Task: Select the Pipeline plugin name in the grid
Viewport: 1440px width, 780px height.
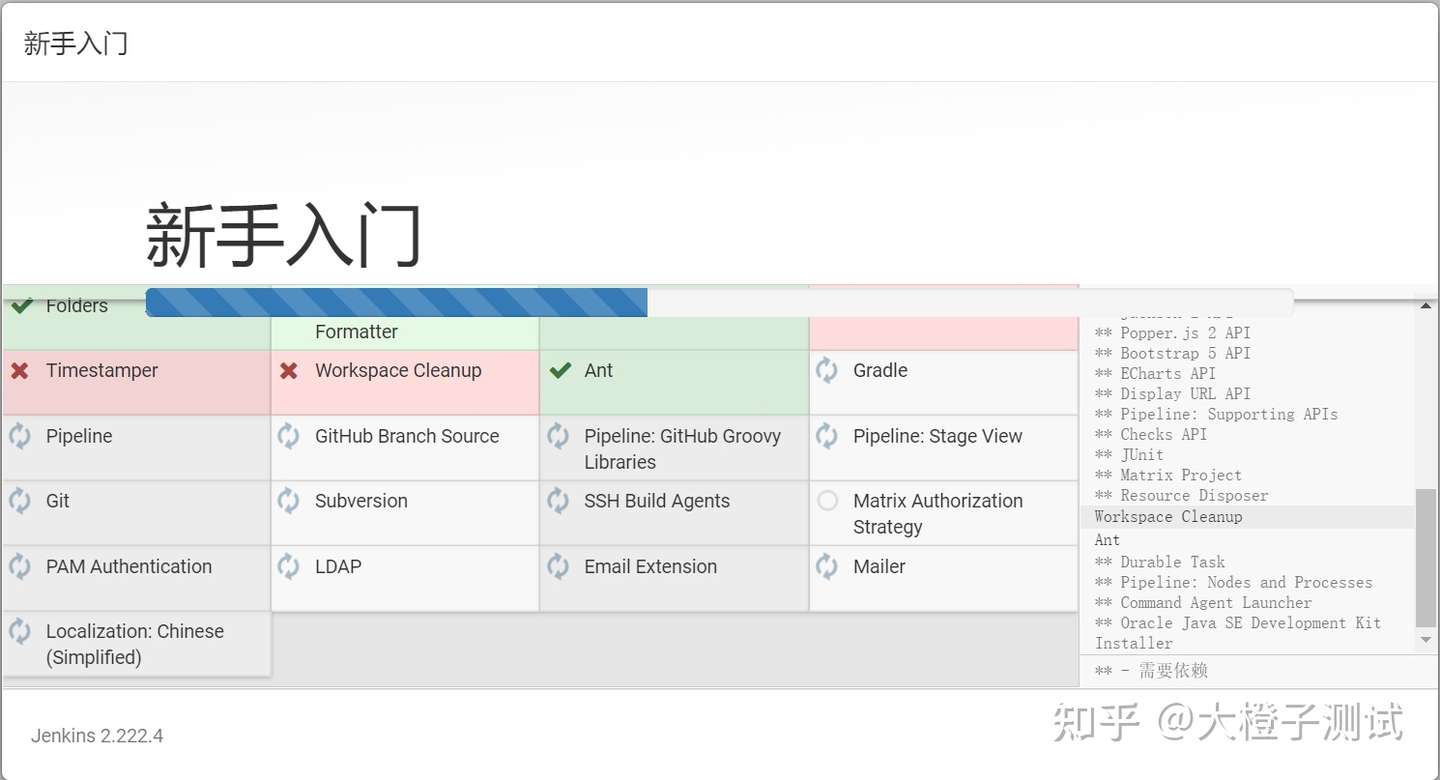Action: (79, 437)
